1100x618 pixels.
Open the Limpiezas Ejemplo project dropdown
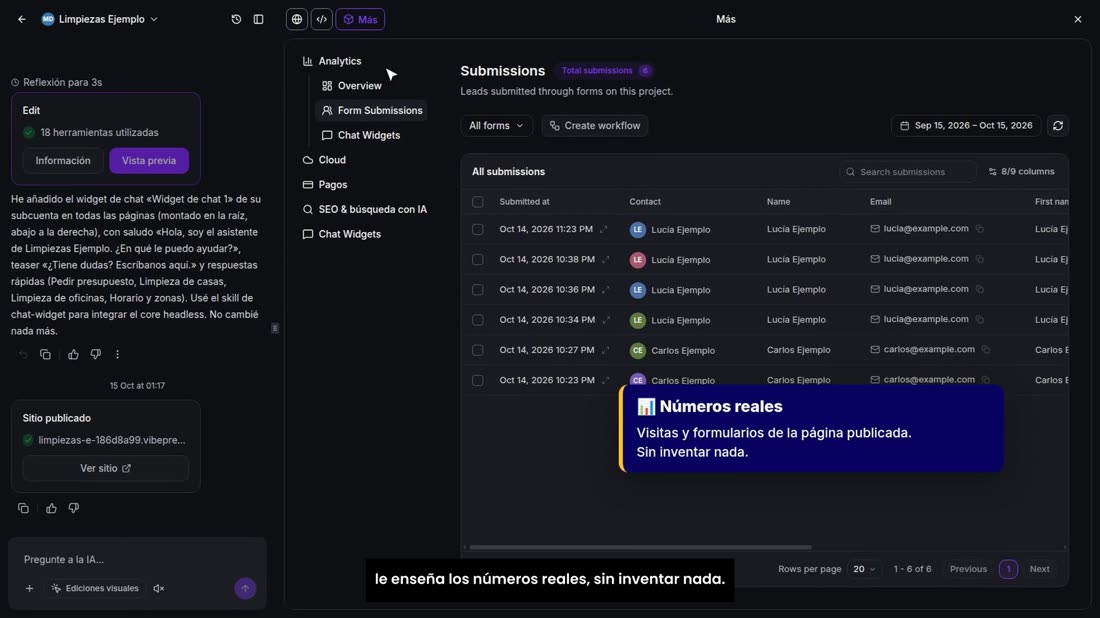[x=100, y=20]
